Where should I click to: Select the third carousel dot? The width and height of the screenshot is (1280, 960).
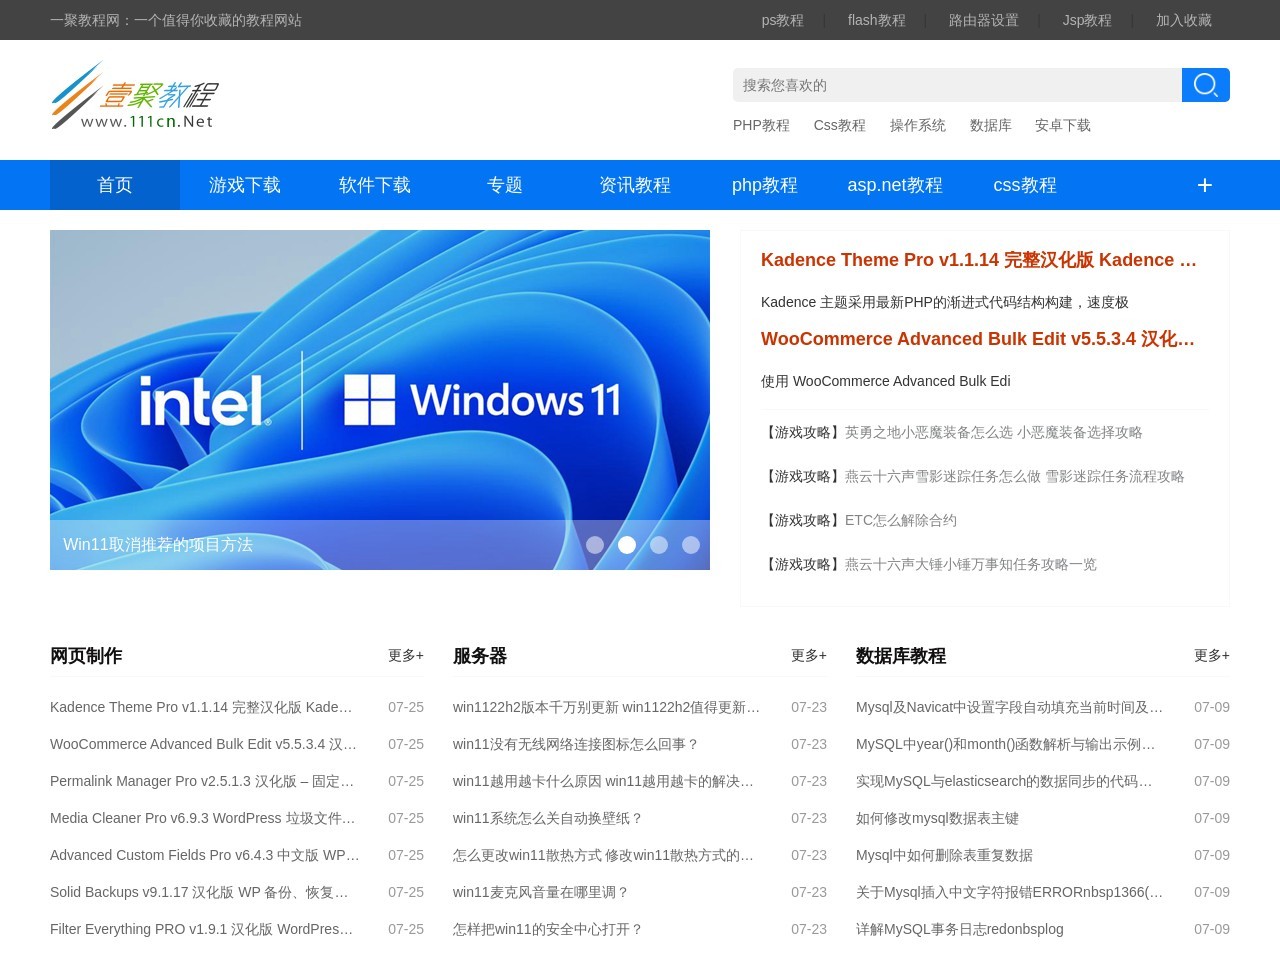click(659, 545)
